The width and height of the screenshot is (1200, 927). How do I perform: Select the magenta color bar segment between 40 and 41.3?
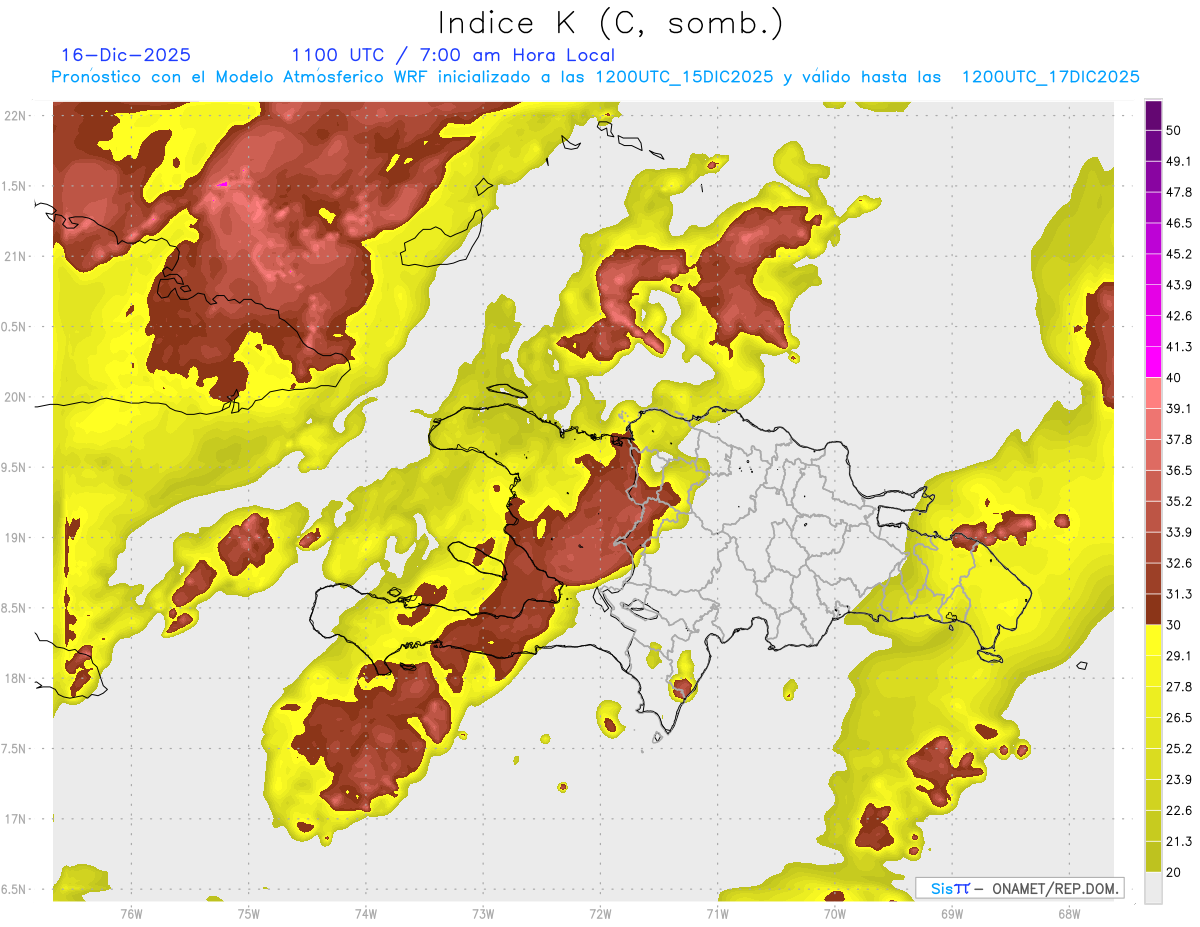pos(1153,361)
